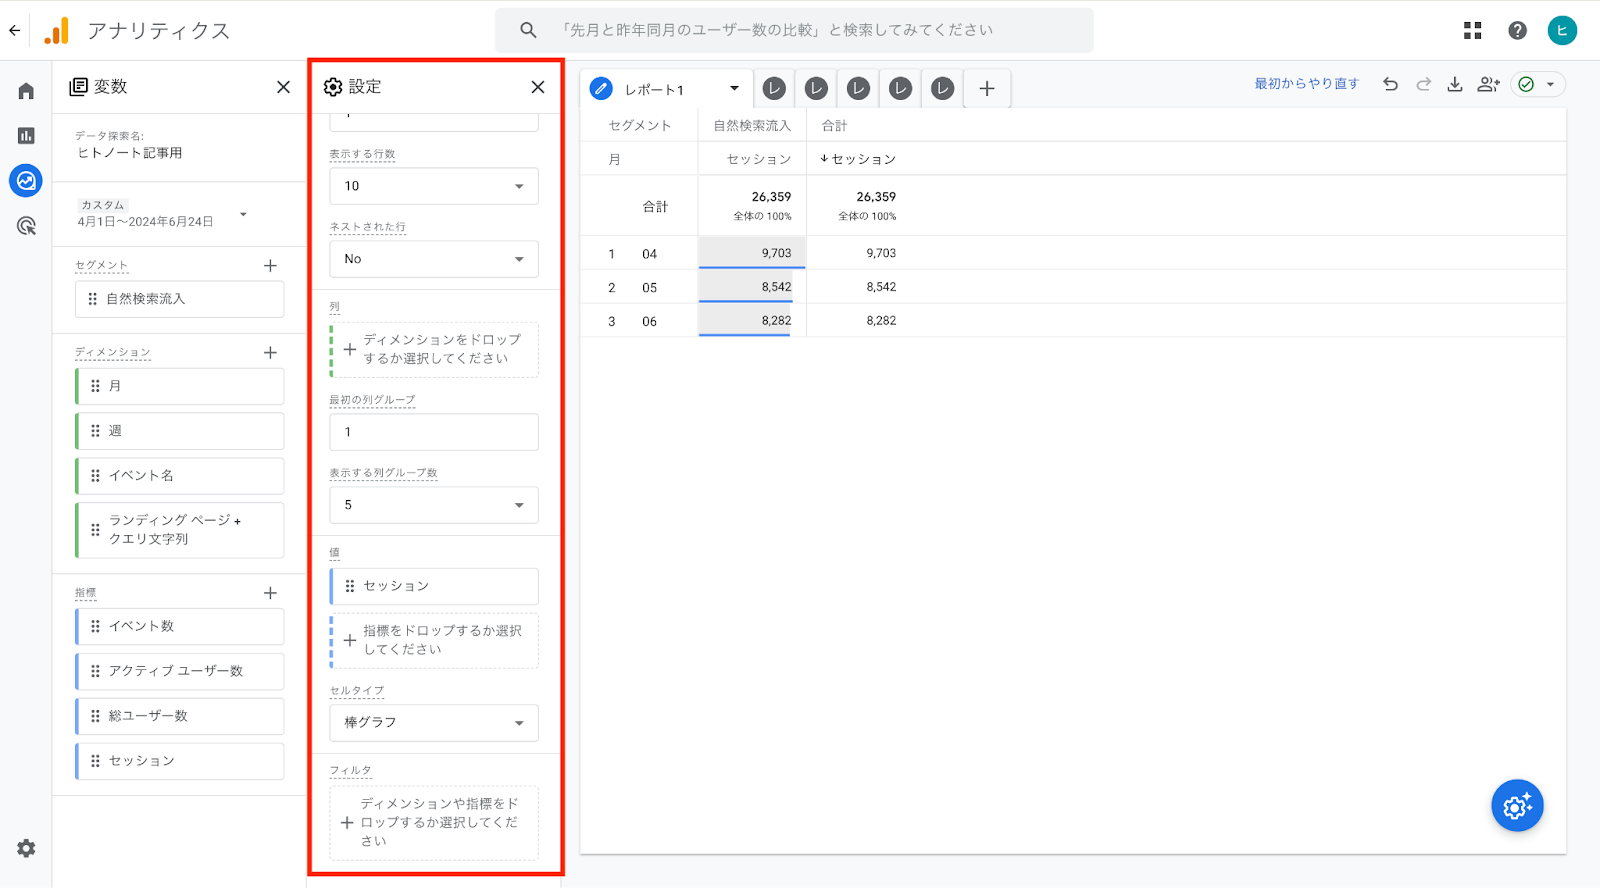The width and height of the screenshot is (1600, 888).
Task: Click the magnifier search icon
Action: pos(528,30)
